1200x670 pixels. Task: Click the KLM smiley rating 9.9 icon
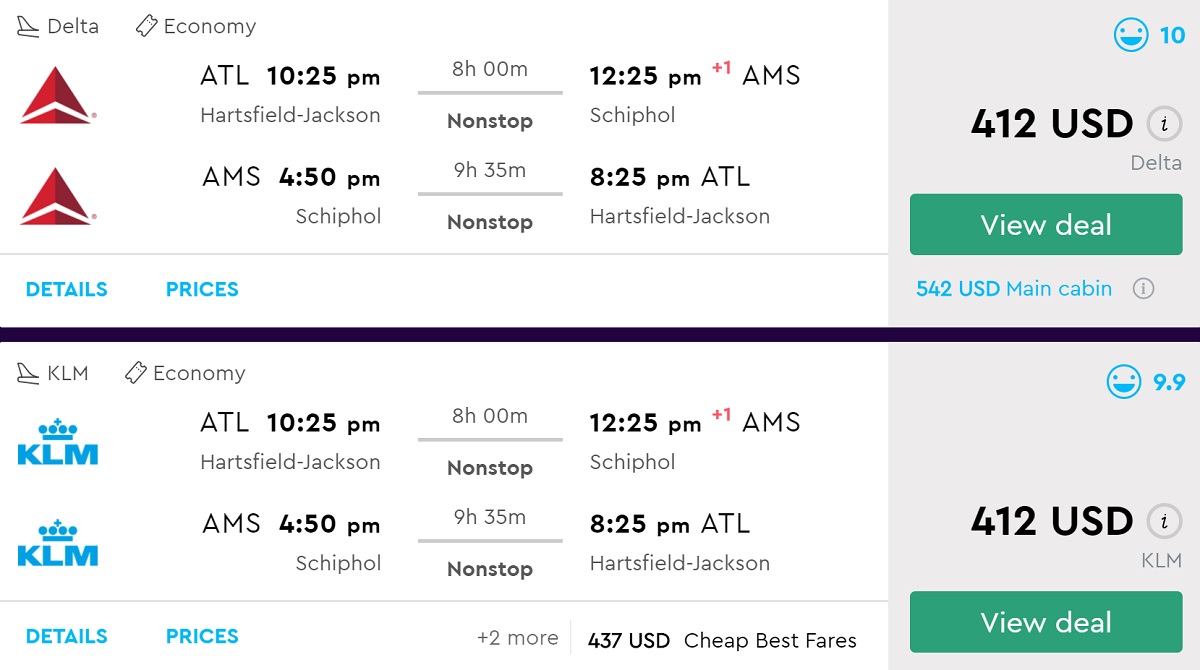(1124, 382)
